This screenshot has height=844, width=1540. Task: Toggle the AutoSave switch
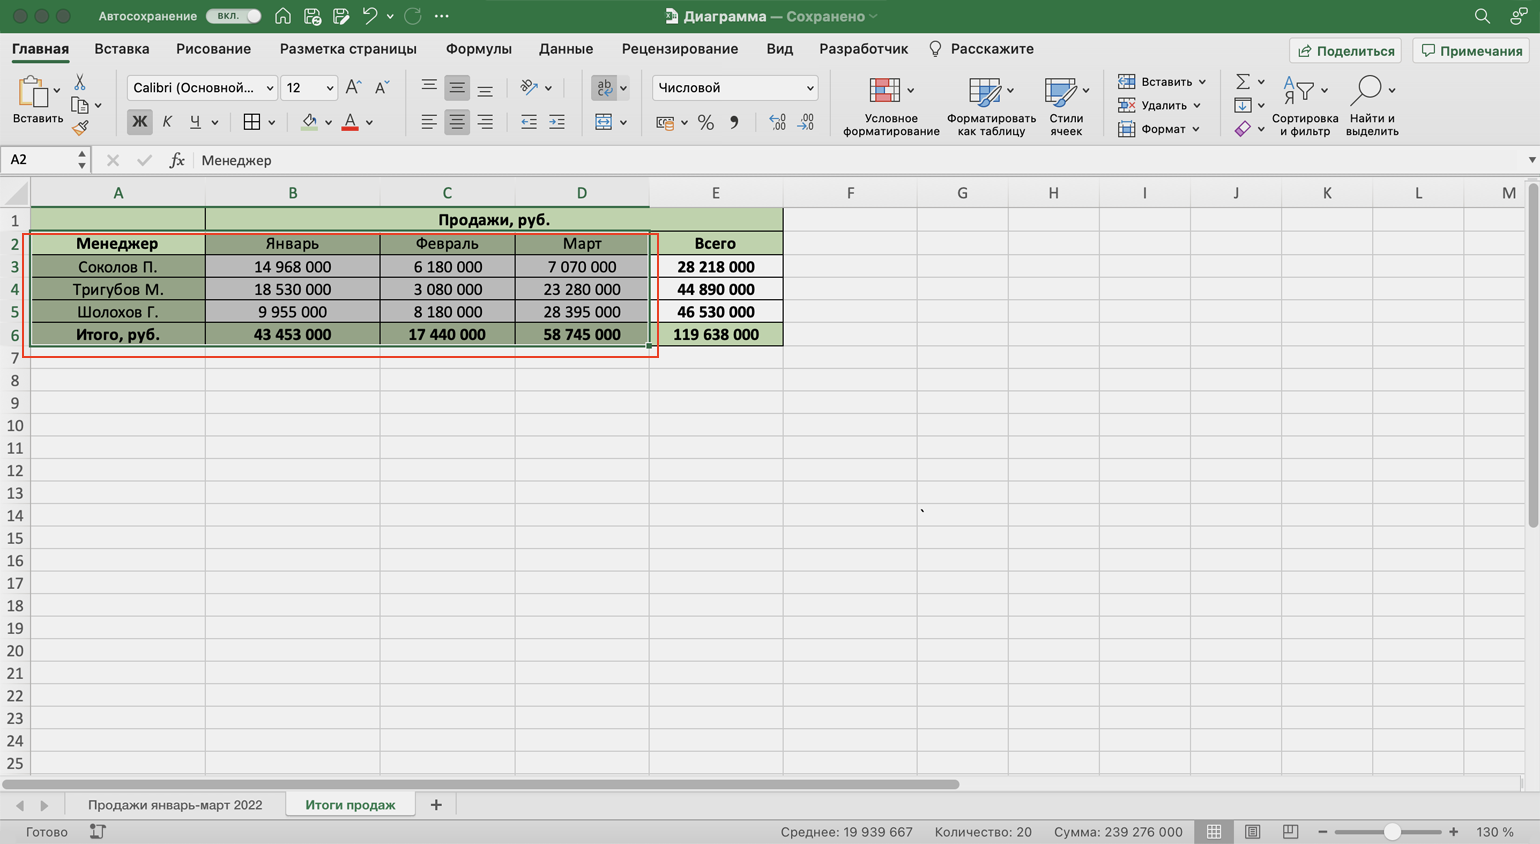point(233,16)
